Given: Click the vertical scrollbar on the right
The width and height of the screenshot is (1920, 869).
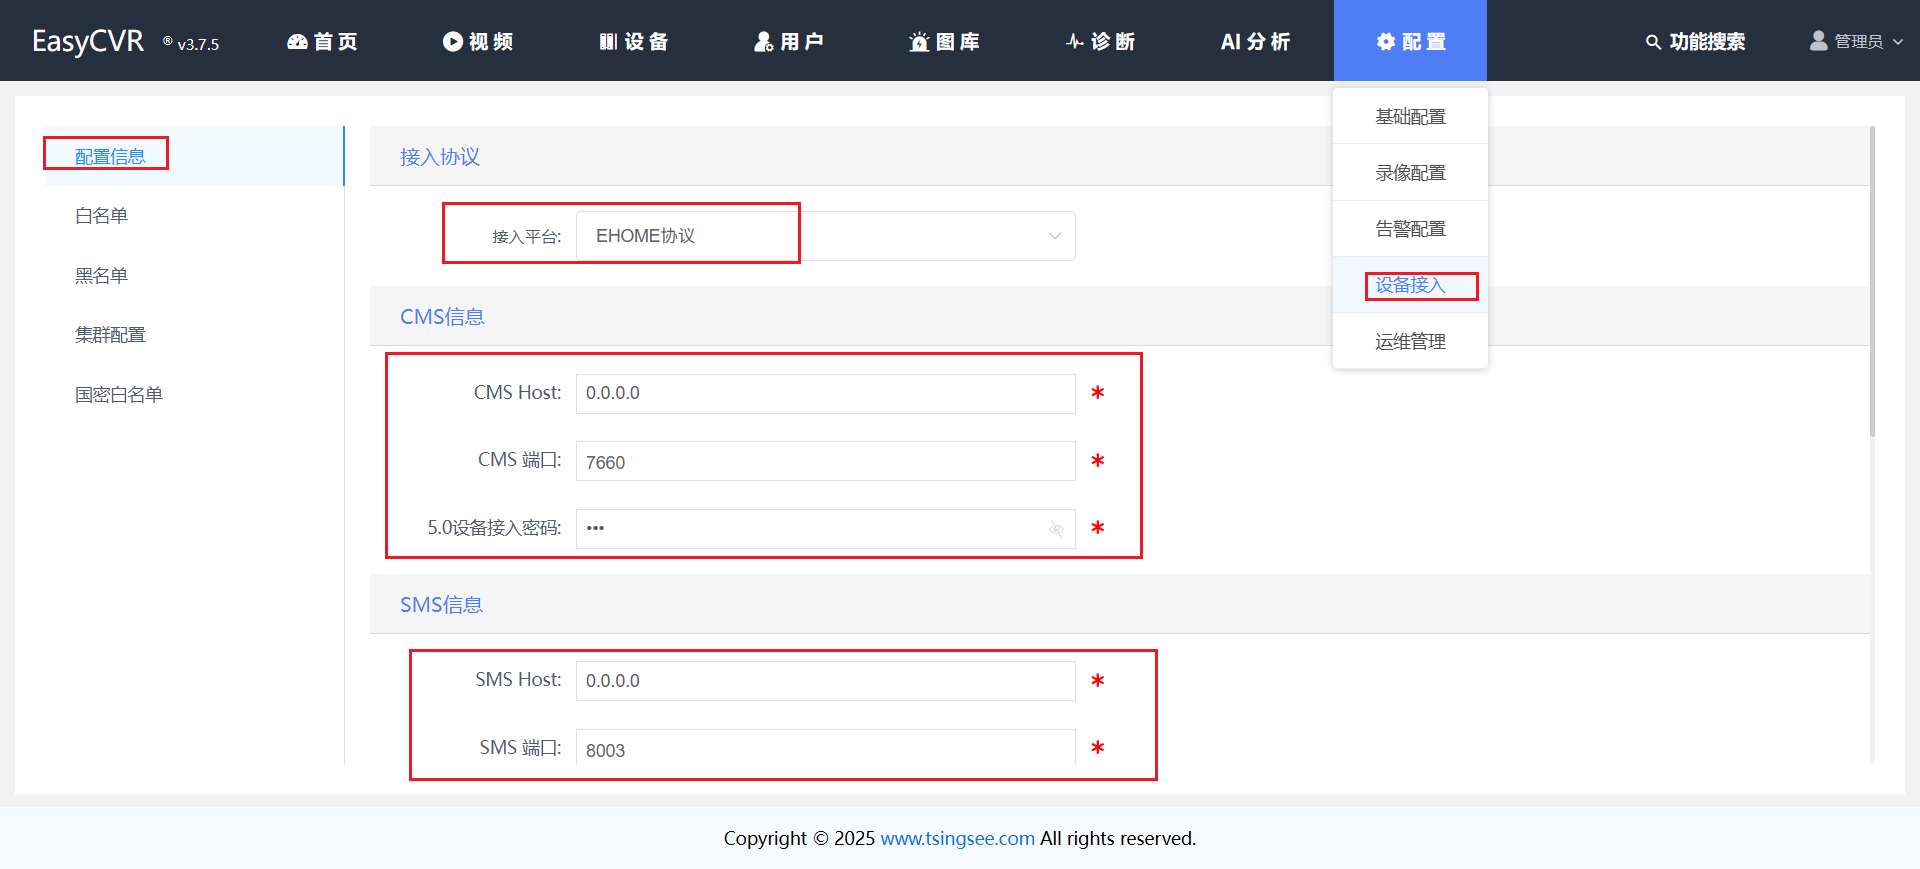Looking at the screenshot, I should [x=1872, y=281].
